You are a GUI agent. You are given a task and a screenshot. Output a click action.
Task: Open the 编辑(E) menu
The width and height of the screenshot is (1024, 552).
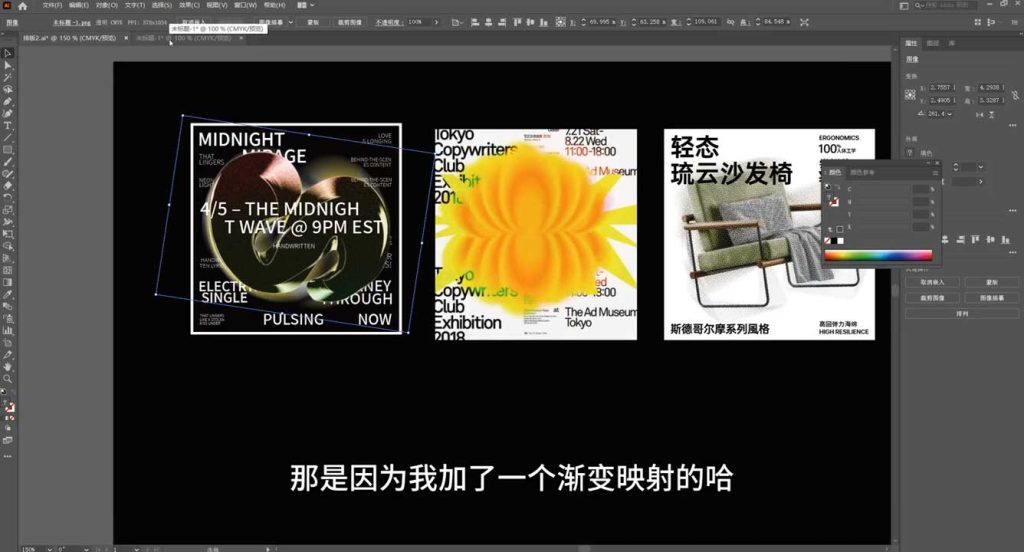click(78, 5)
